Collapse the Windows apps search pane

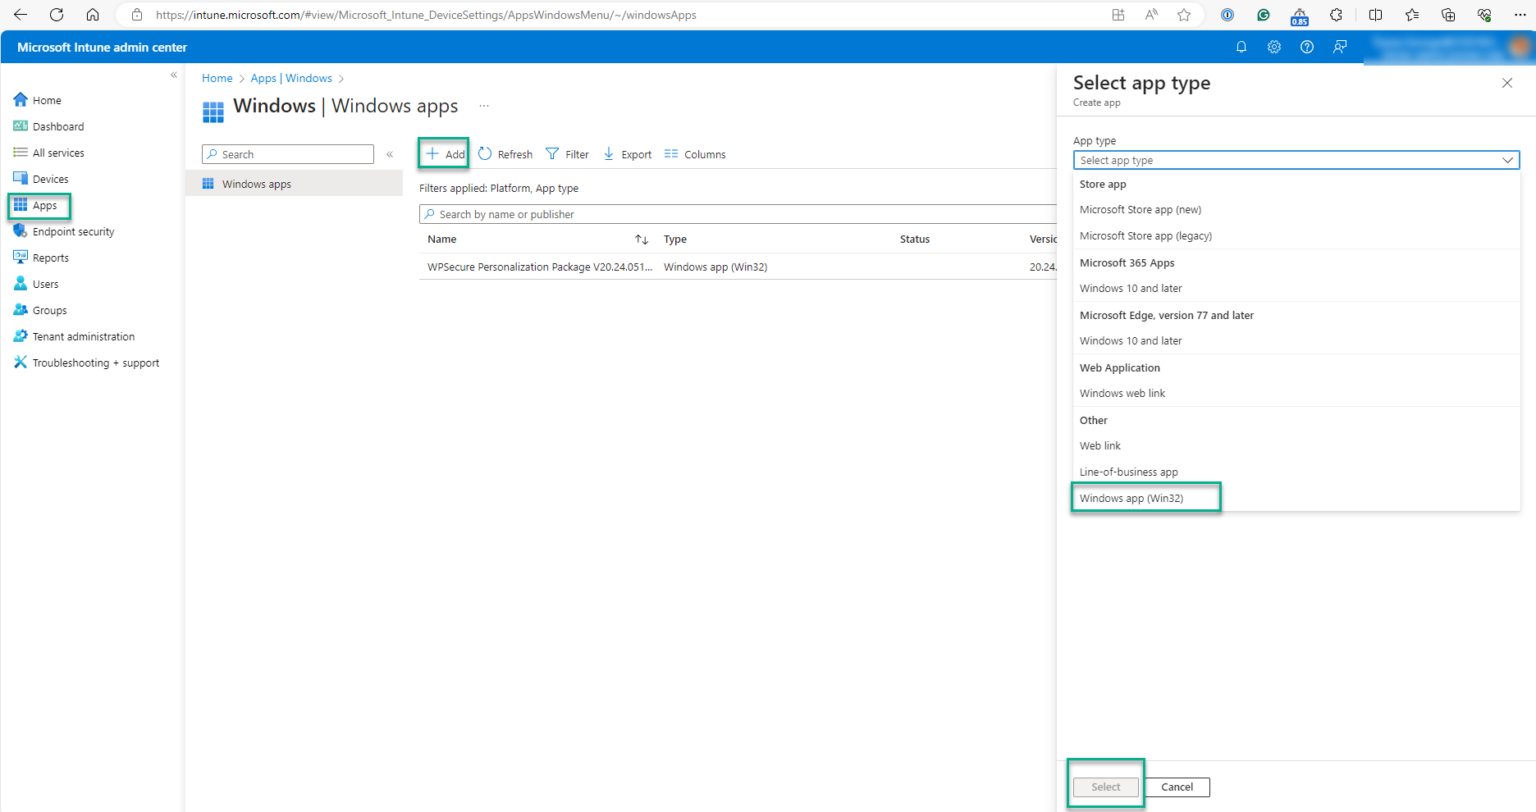(390, 154)
